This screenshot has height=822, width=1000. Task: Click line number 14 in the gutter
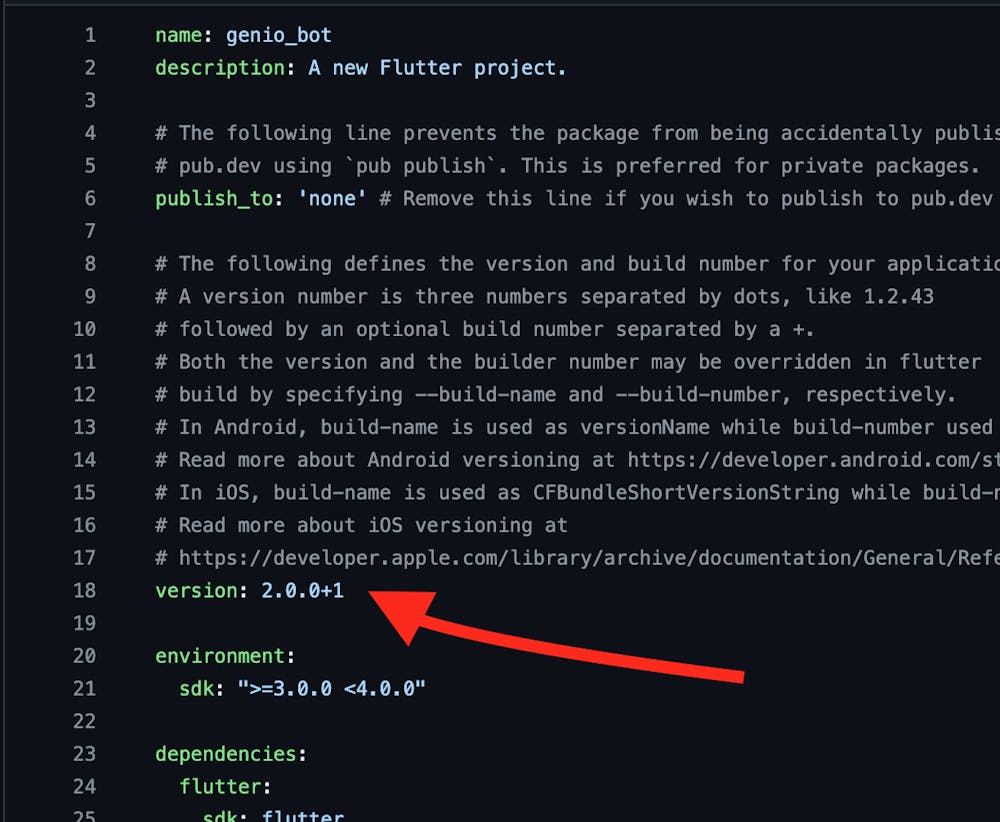coord(84,460)
